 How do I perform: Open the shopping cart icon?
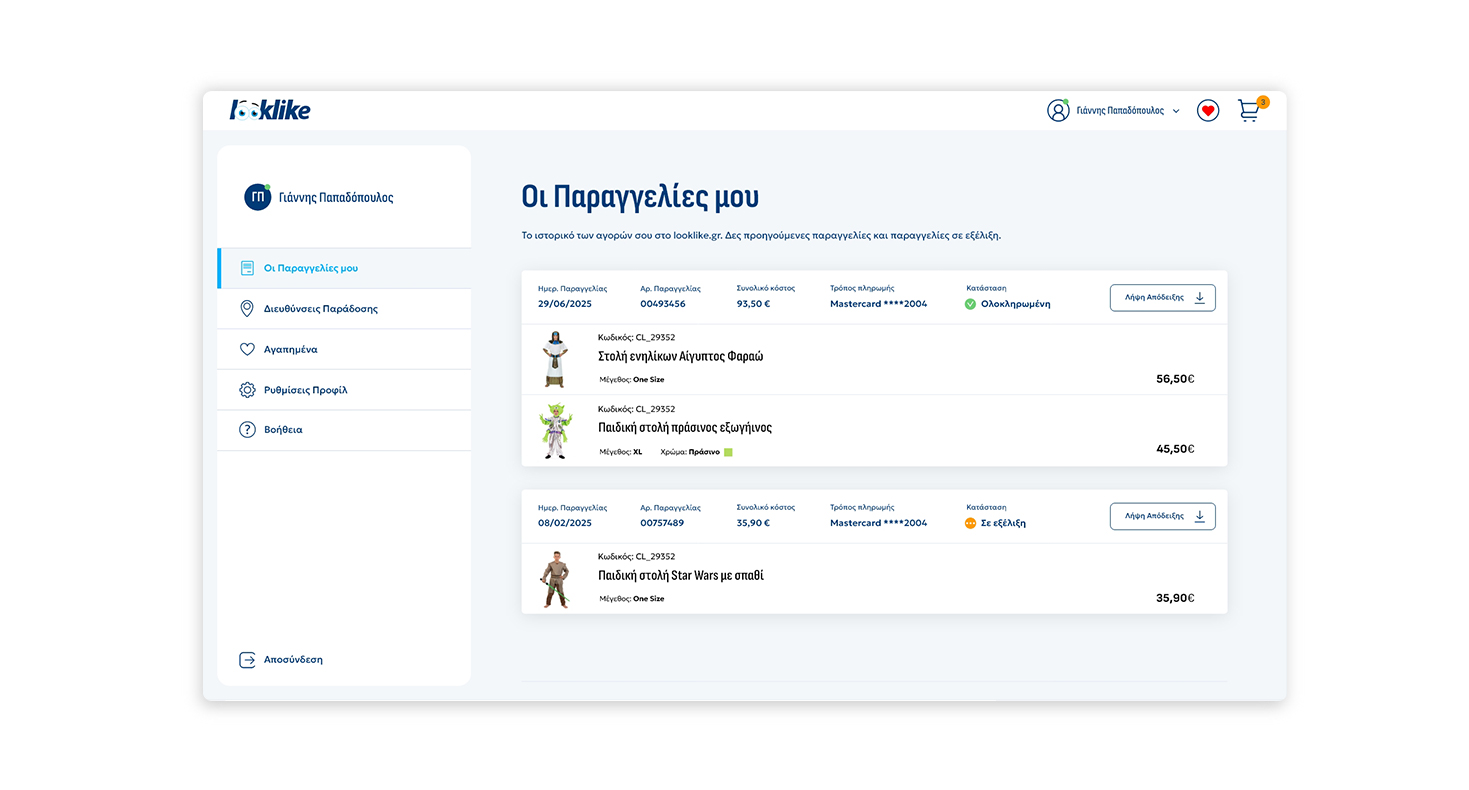click(1249, 110)
